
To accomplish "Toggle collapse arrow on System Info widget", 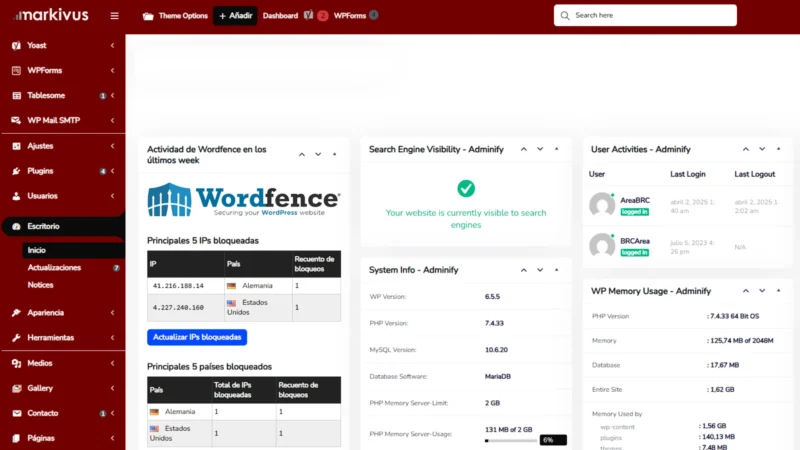I will click(x=556, y=270).
